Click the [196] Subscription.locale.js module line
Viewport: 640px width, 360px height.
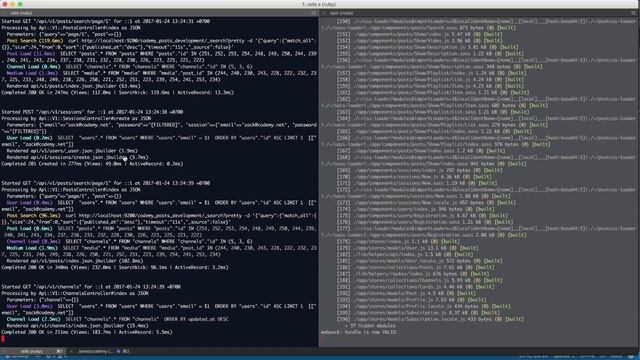tap(430, 319)
